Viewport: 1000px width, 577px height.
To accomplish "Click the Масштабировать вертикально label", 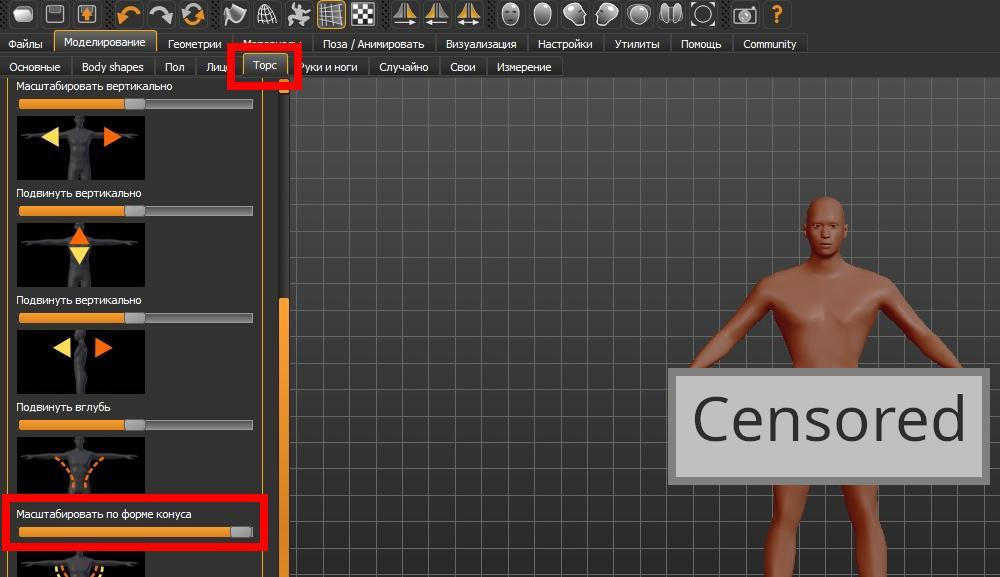I will (x=94, y=86).
